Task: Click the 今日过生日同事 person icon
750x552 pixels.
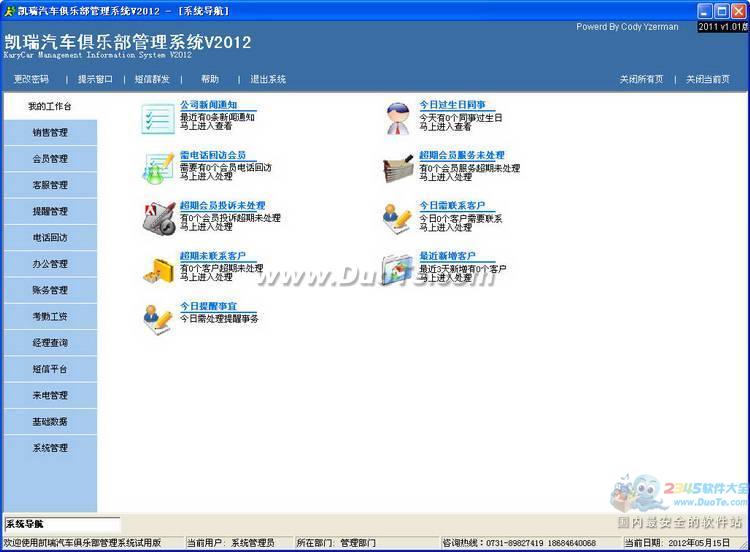Action: pos(397,118)
